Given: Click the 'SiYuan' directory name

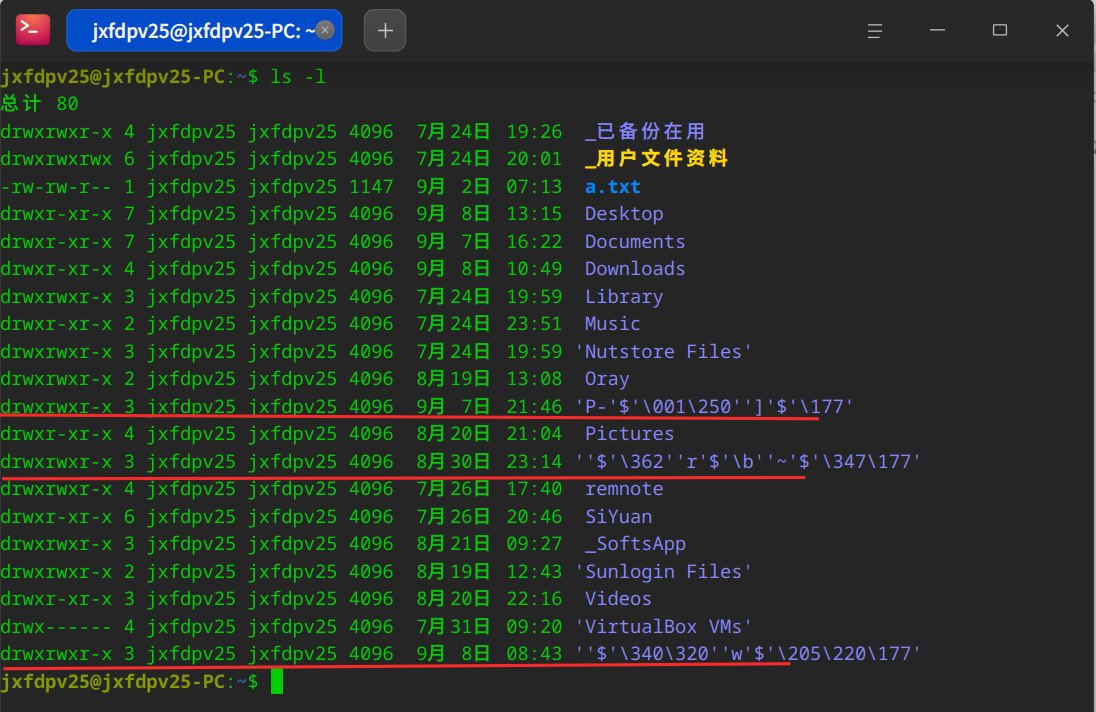Looking at the screenshot, I should coord(618,517).
